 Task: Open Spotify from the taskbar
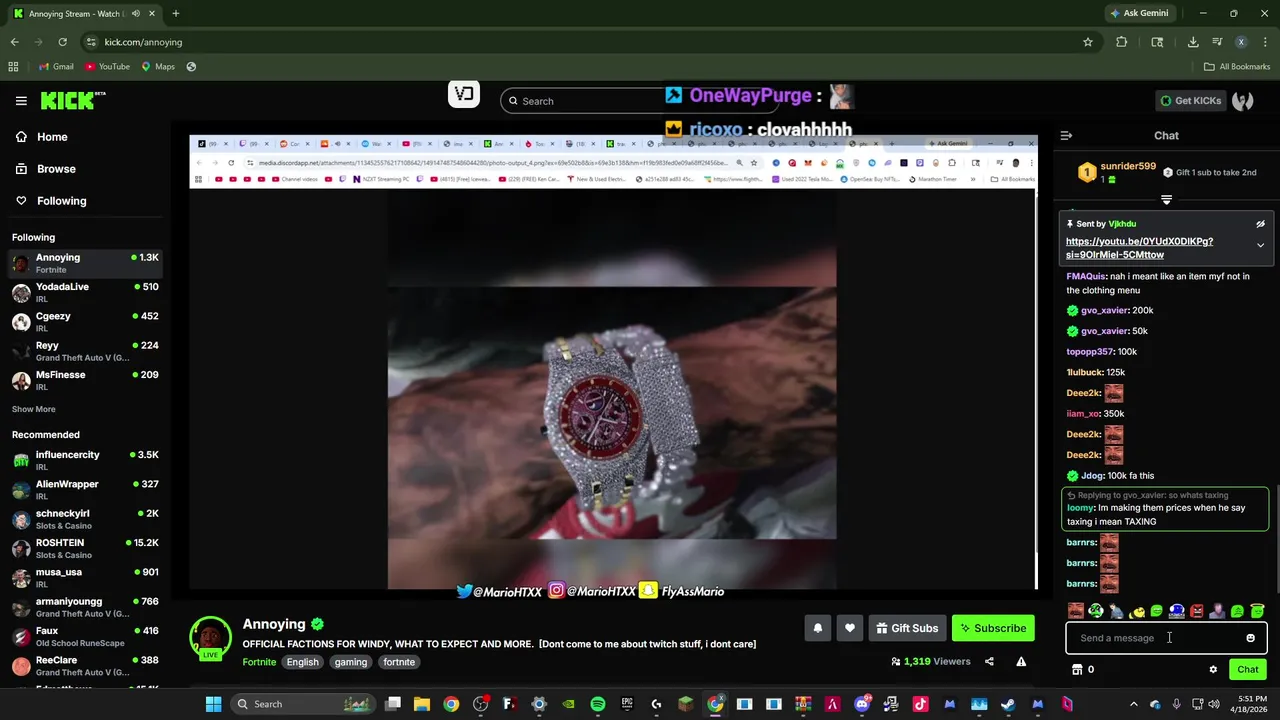coord(598,704)
